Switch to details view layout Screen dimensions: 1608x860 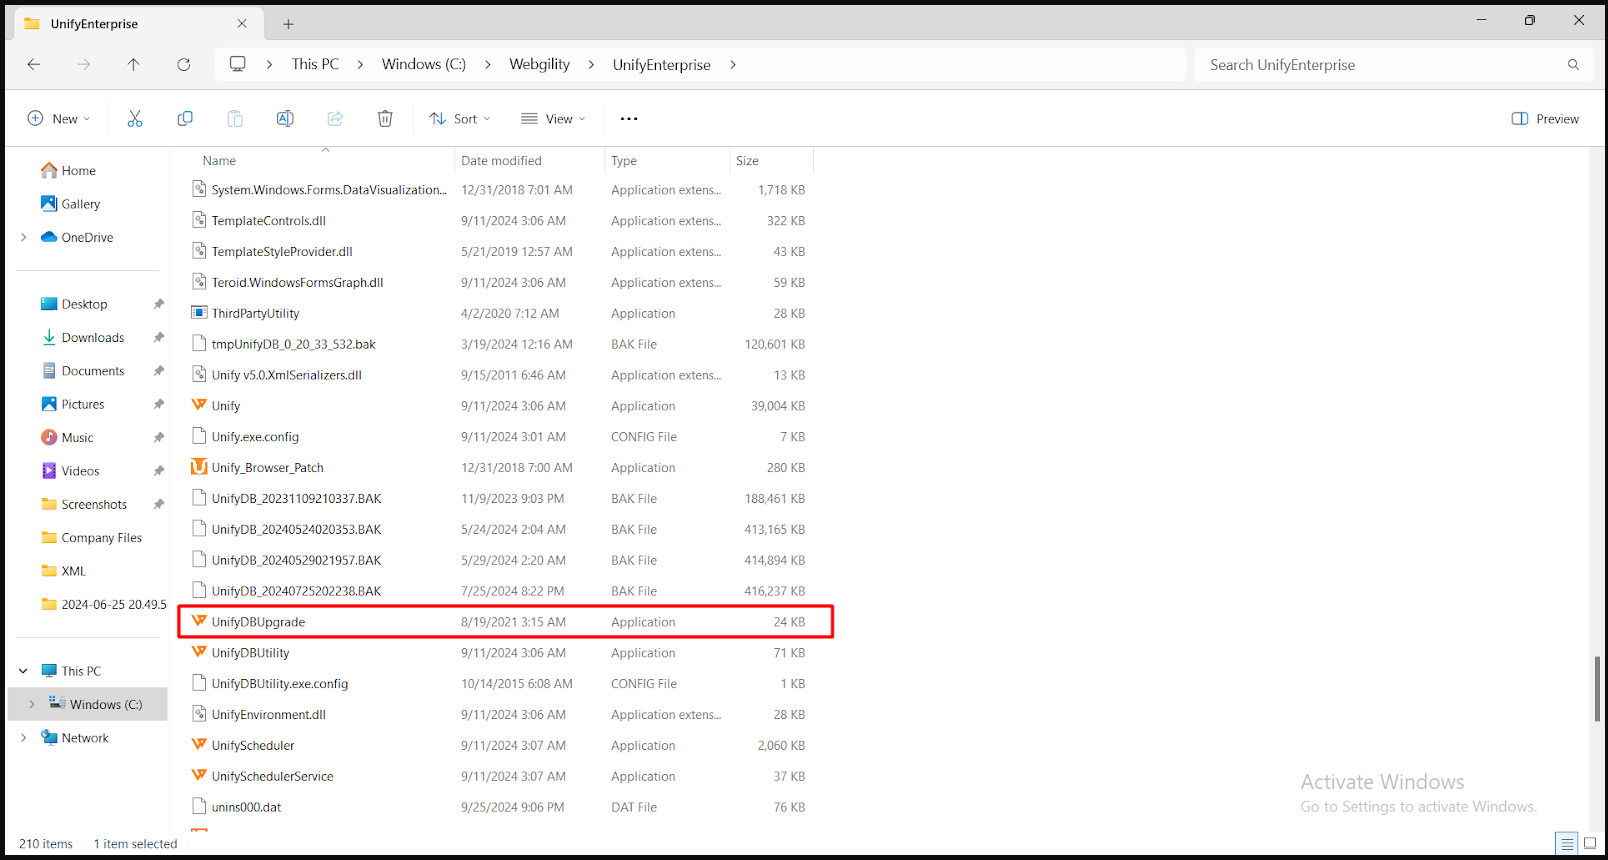click(x=1567, y=843)
